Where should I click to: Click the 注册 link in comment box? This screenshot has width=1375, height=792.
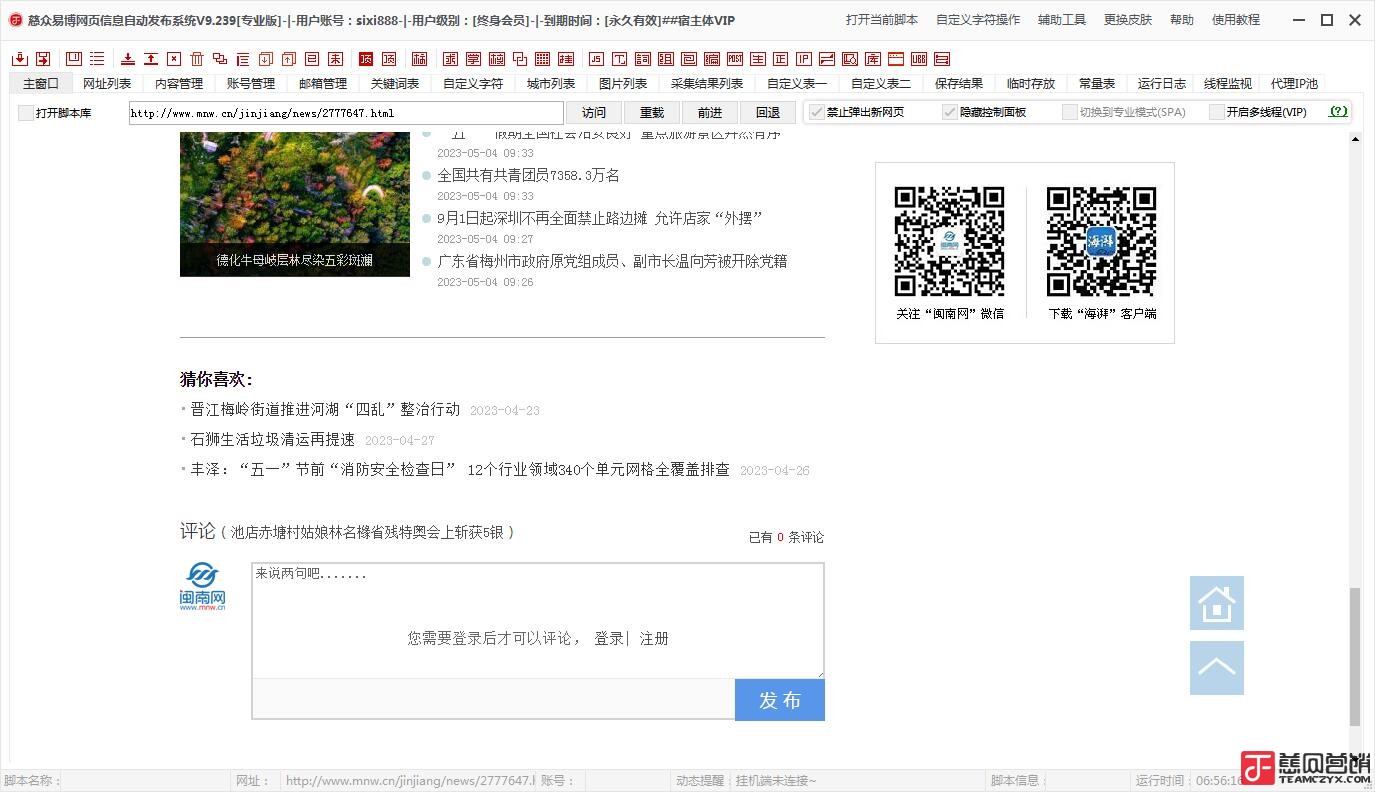(x=654, y=638)
